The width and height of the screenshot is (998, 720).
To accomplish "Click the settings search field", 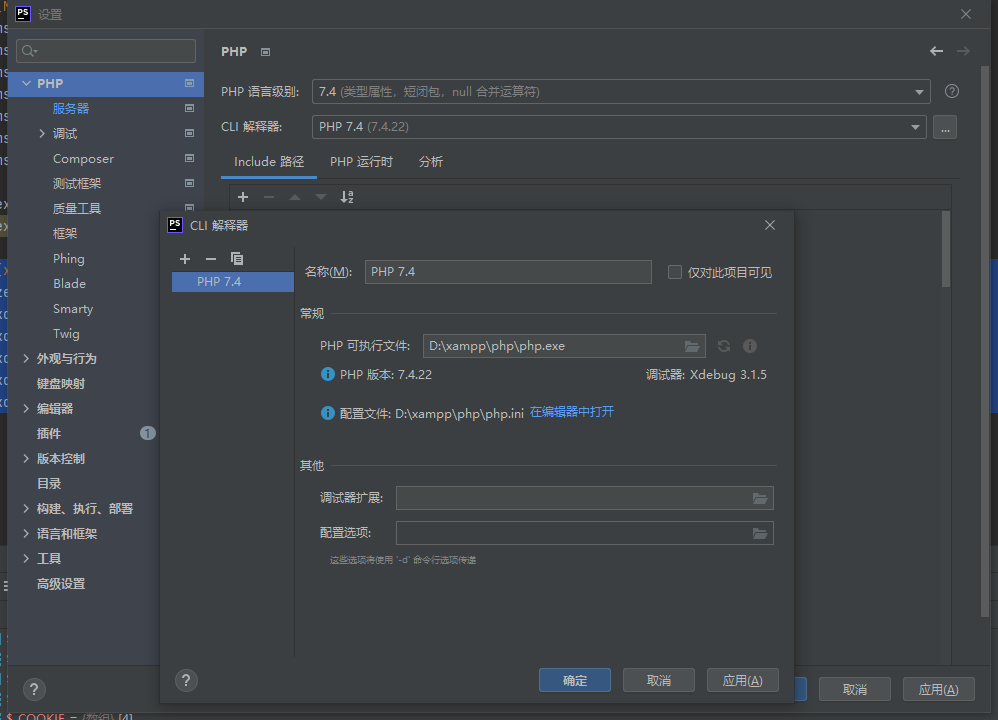I will coord(106,51).
